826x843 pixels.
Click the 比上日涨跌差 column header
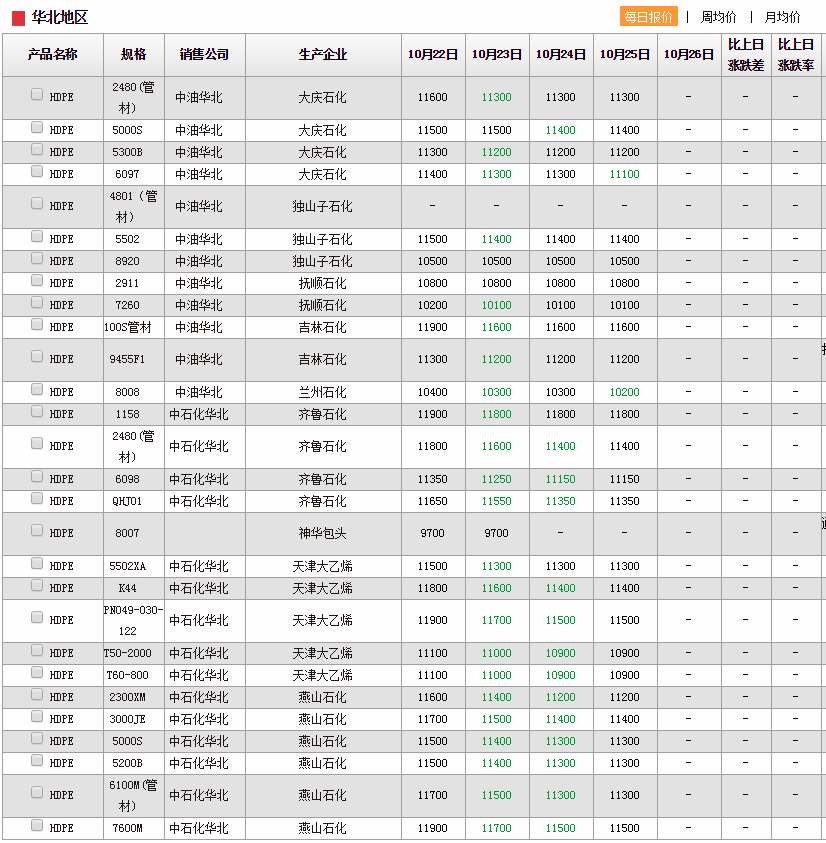745,54
